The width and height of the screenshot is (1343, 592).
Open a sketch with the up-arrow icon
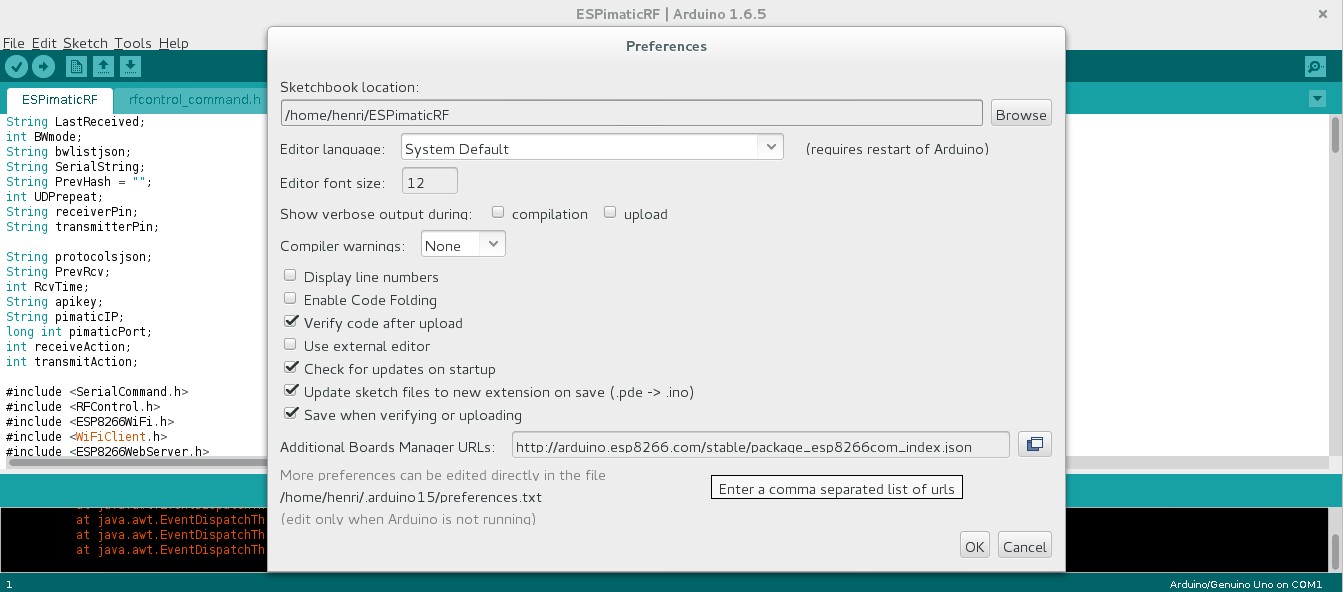103,67
